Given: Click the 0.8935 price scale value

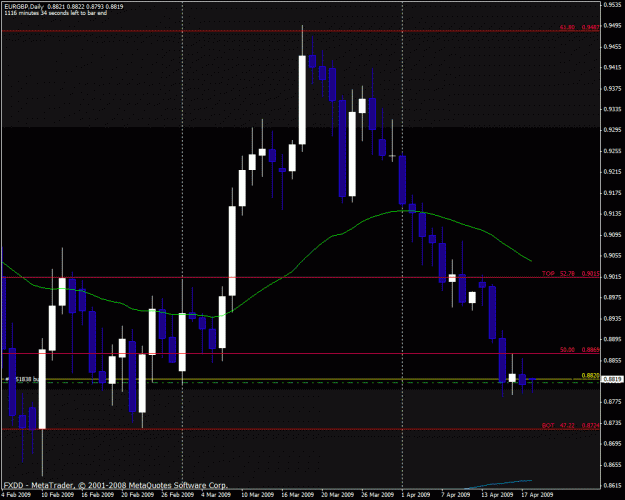Looking at the screenshot, I should tap(613, 318).
